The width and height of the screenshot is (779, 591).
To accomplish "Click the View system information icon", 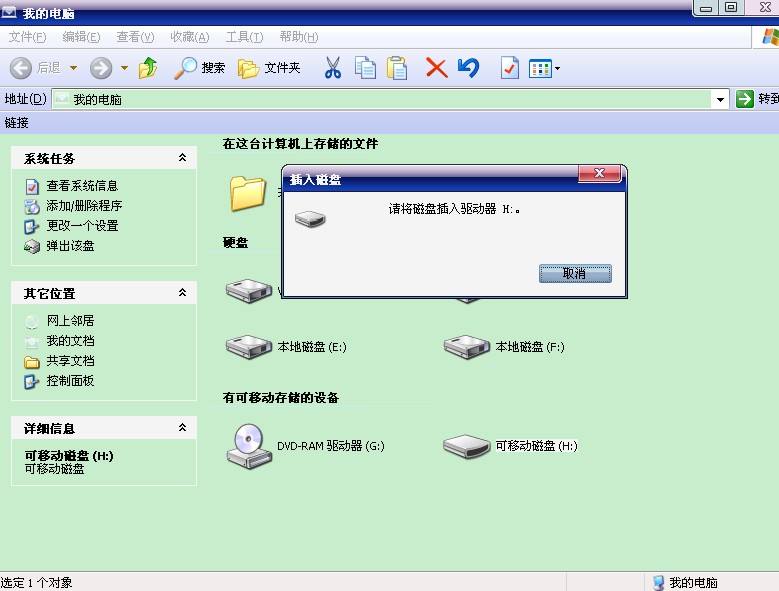I will tap(32, 187).
